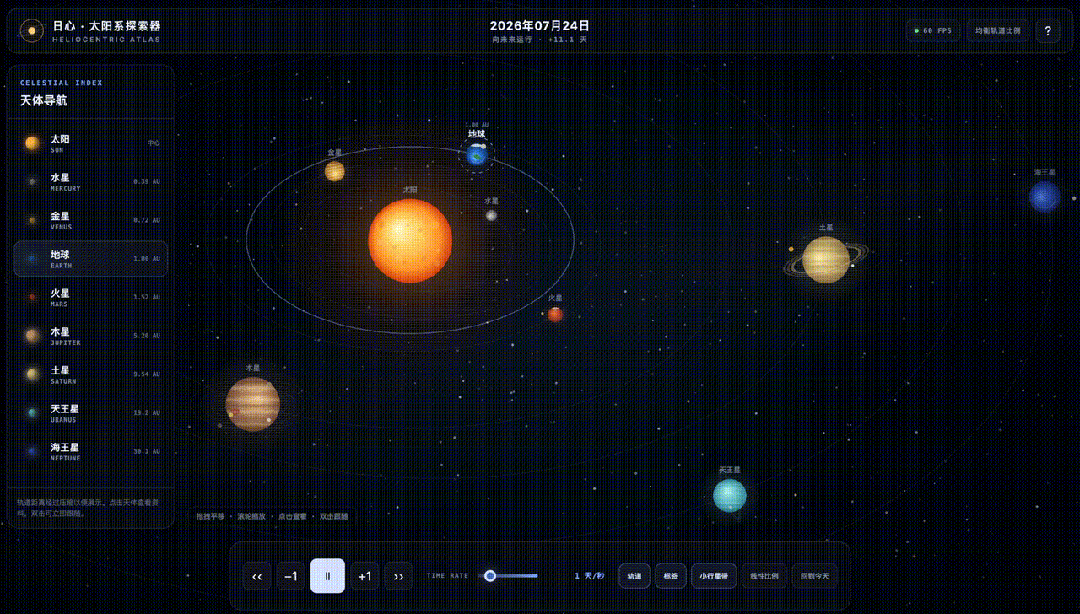The image size is (1080, 614).
Task: Click the 地球 label above Earth
Action: (x=477, y=134)
